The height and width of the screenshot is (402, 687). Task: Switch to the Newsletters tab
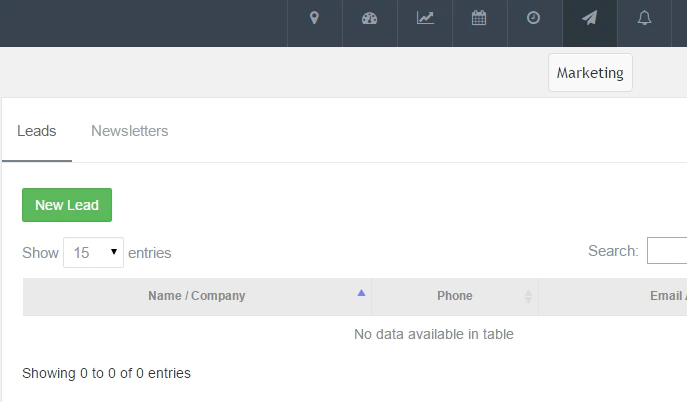[x=130, y=131]
